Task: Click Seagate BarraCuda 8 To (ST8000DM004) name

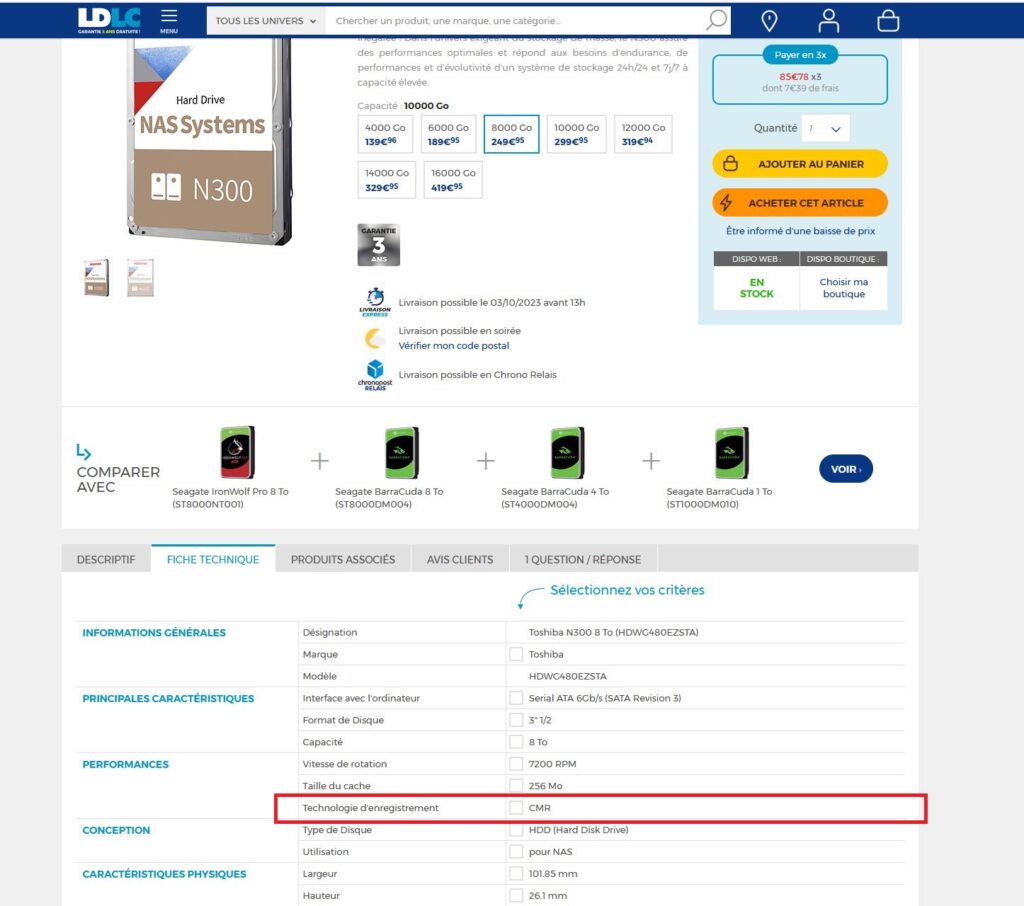Action: (x=389, y=498)
